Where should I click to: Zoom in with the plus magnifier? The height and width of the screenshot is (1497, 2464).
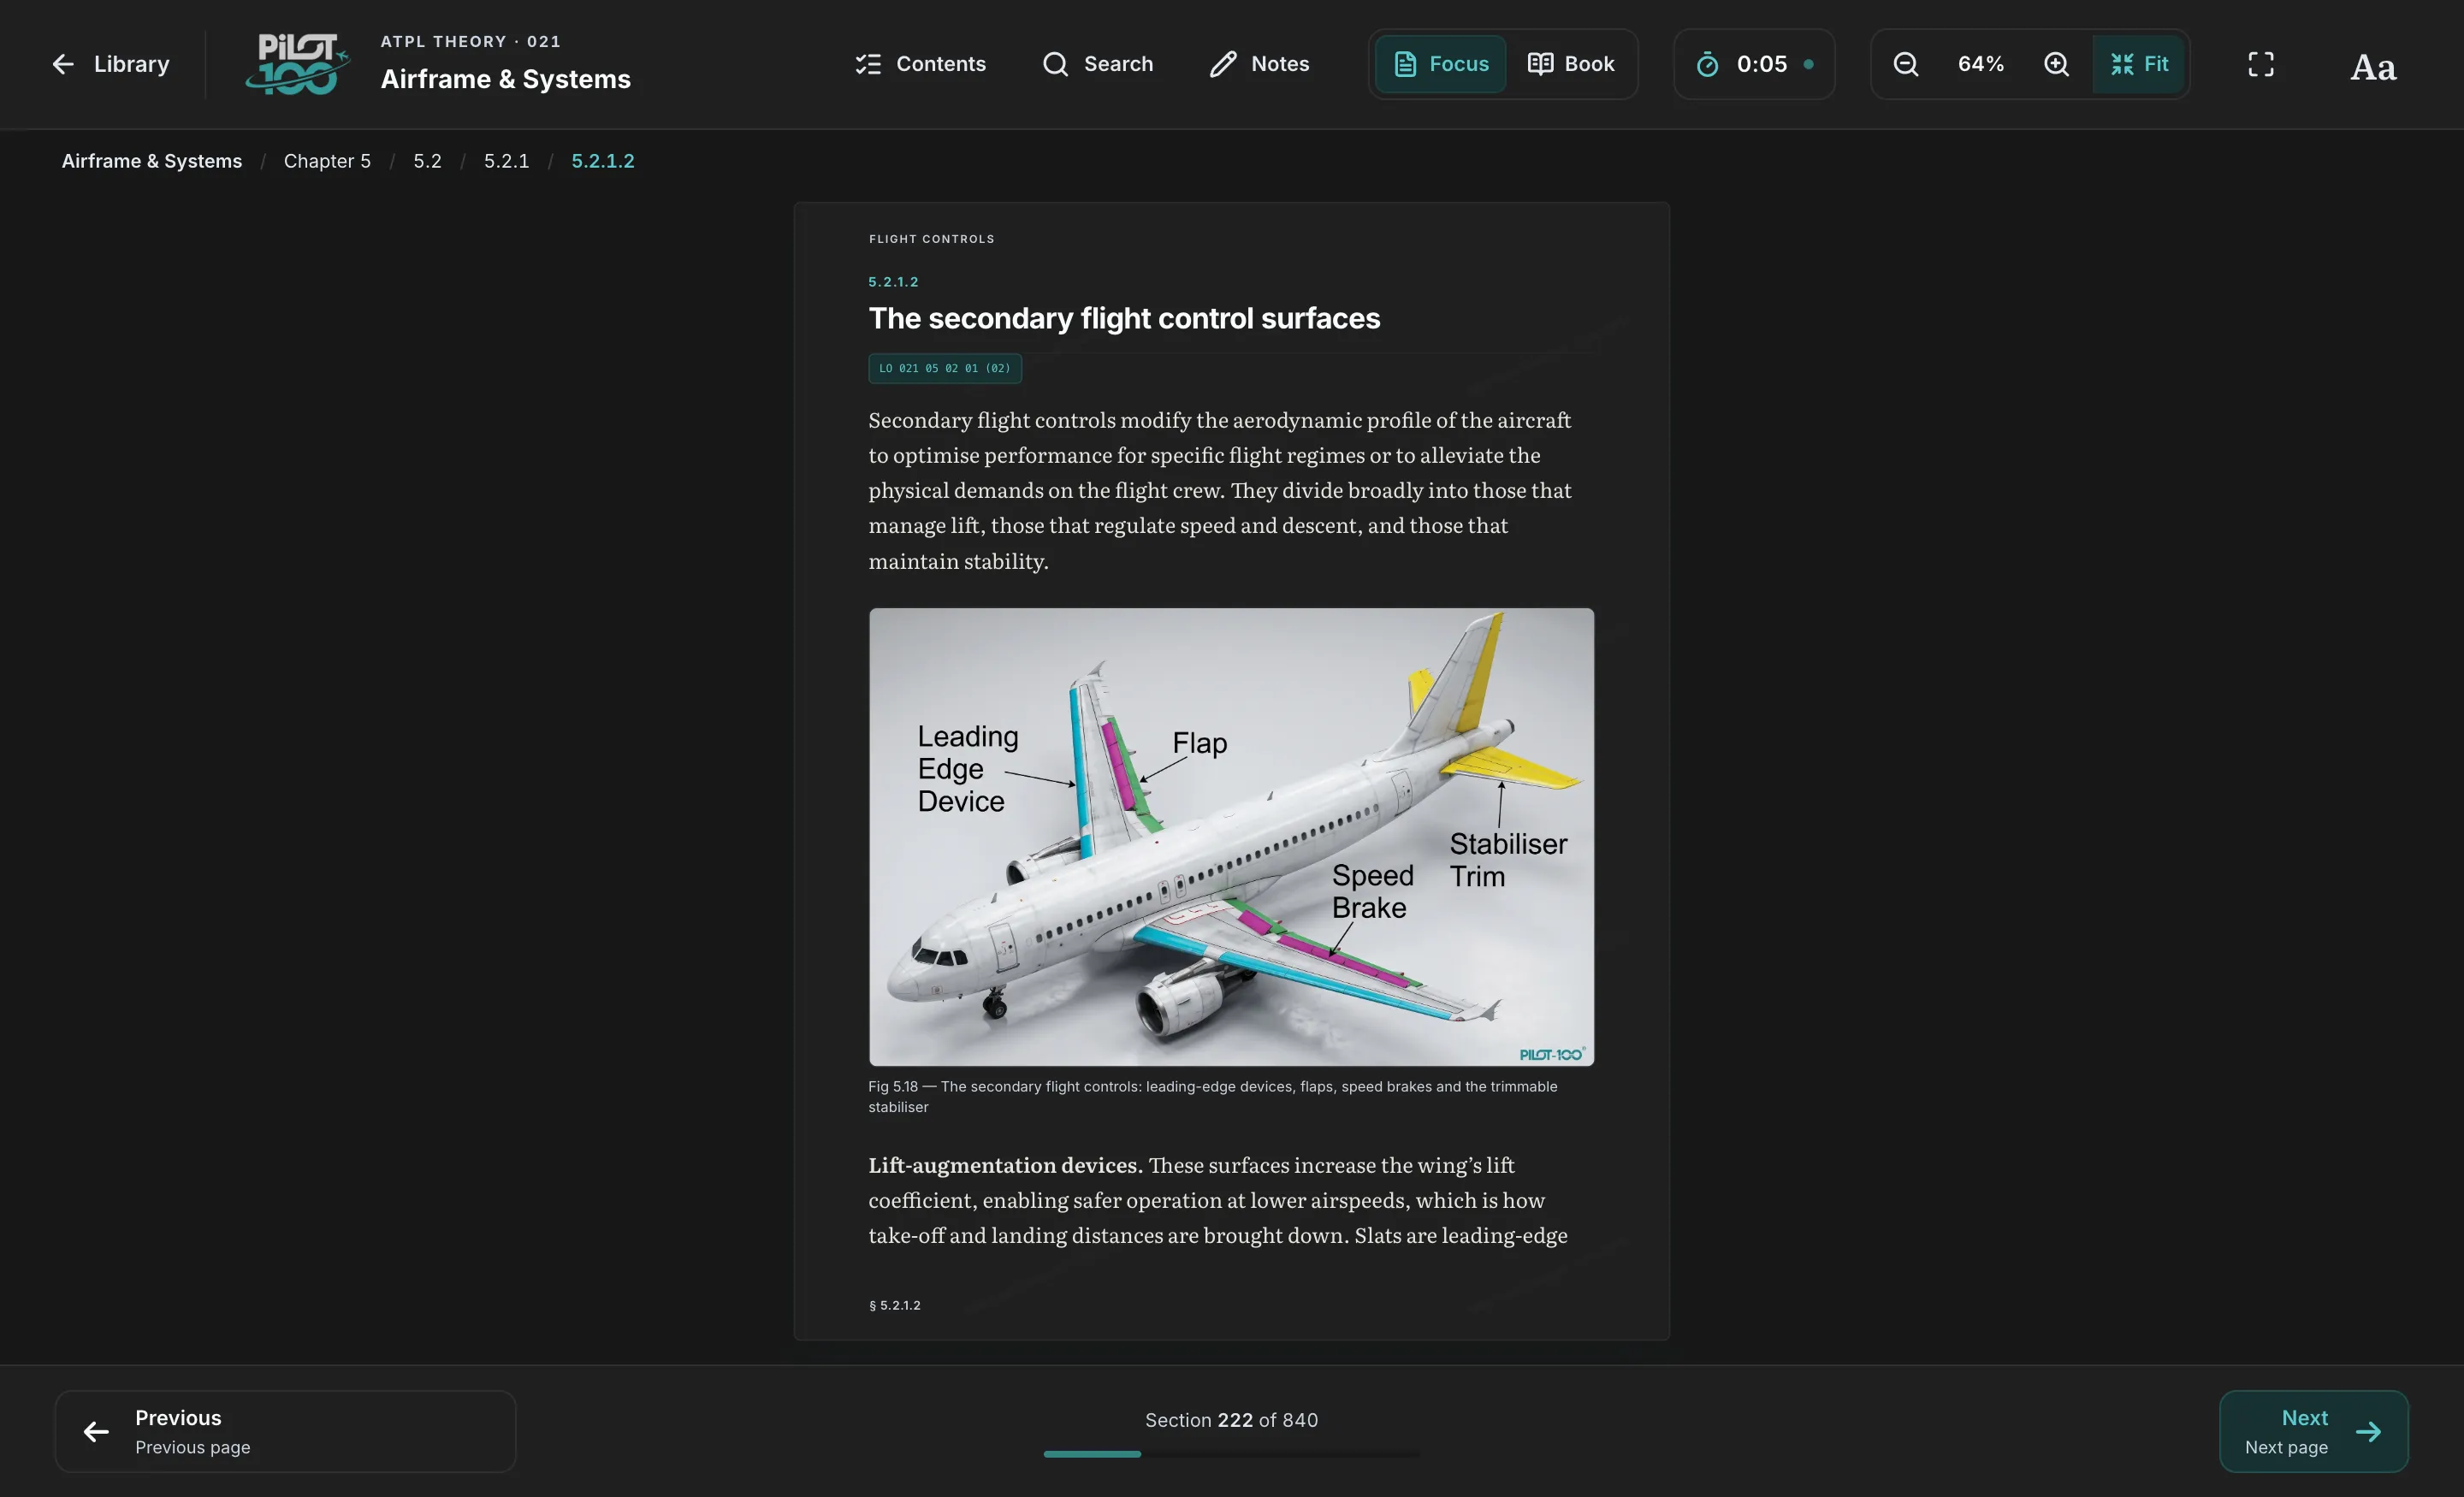(x=2056, y=64)
